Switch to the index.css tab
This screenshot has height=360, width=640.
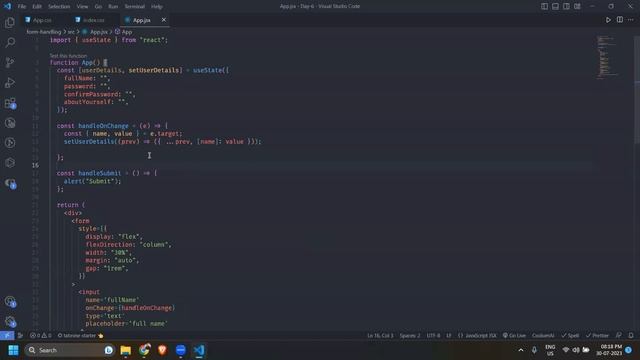pyautogui.click(x=93, y=20)
